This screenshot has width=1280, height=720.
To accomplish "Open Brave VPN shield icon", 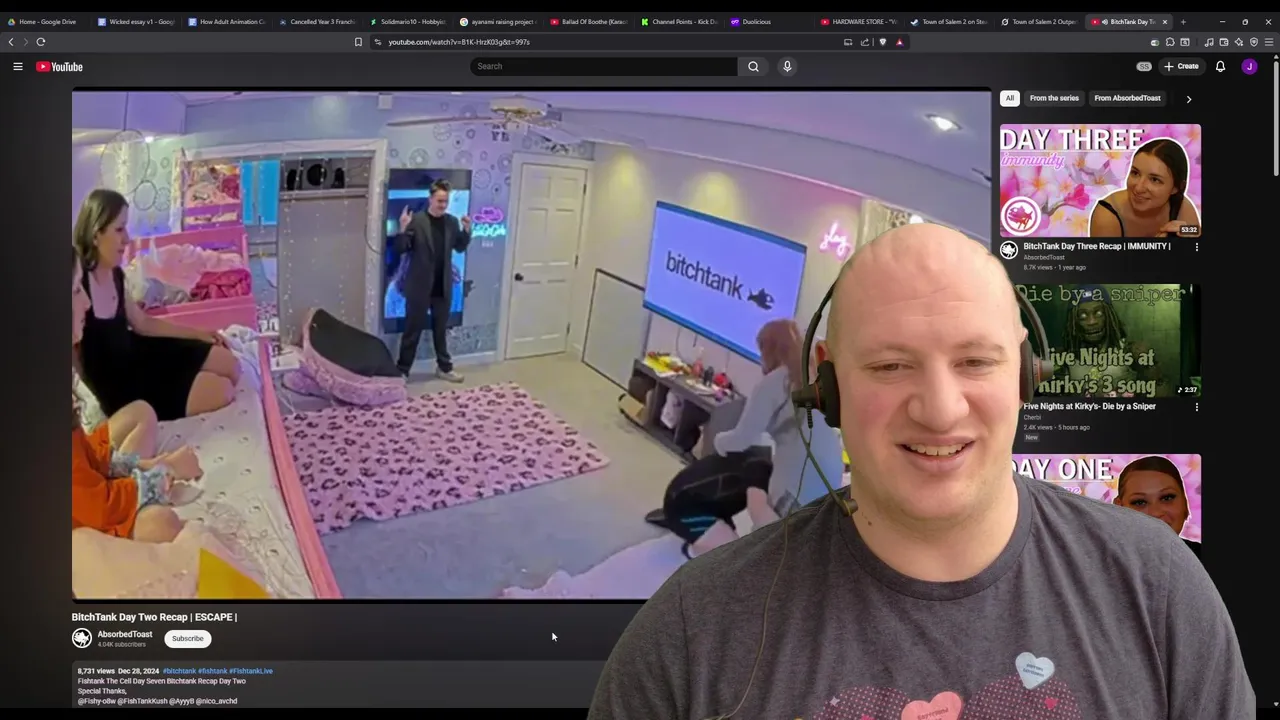I will [1254, 42].
